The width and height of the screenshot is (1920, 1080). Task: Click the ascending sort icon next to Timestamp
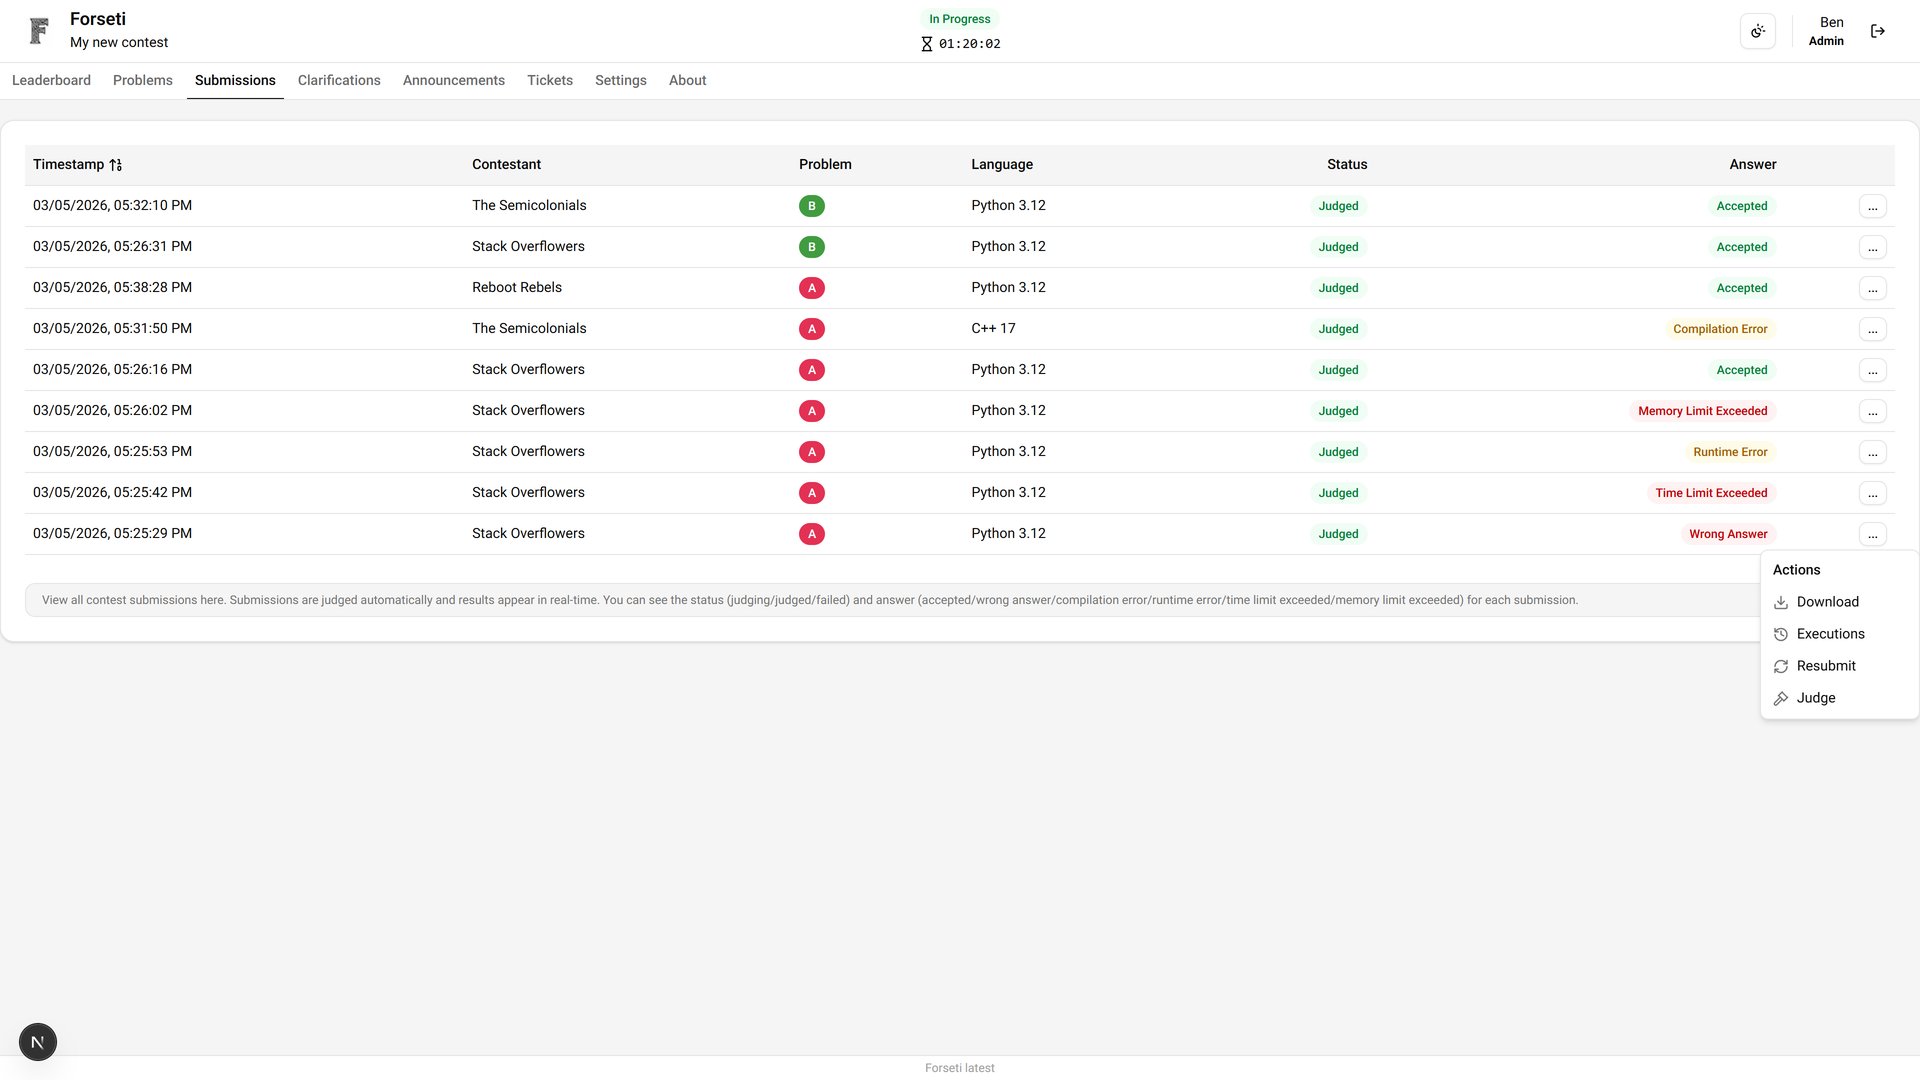[115, 164]
